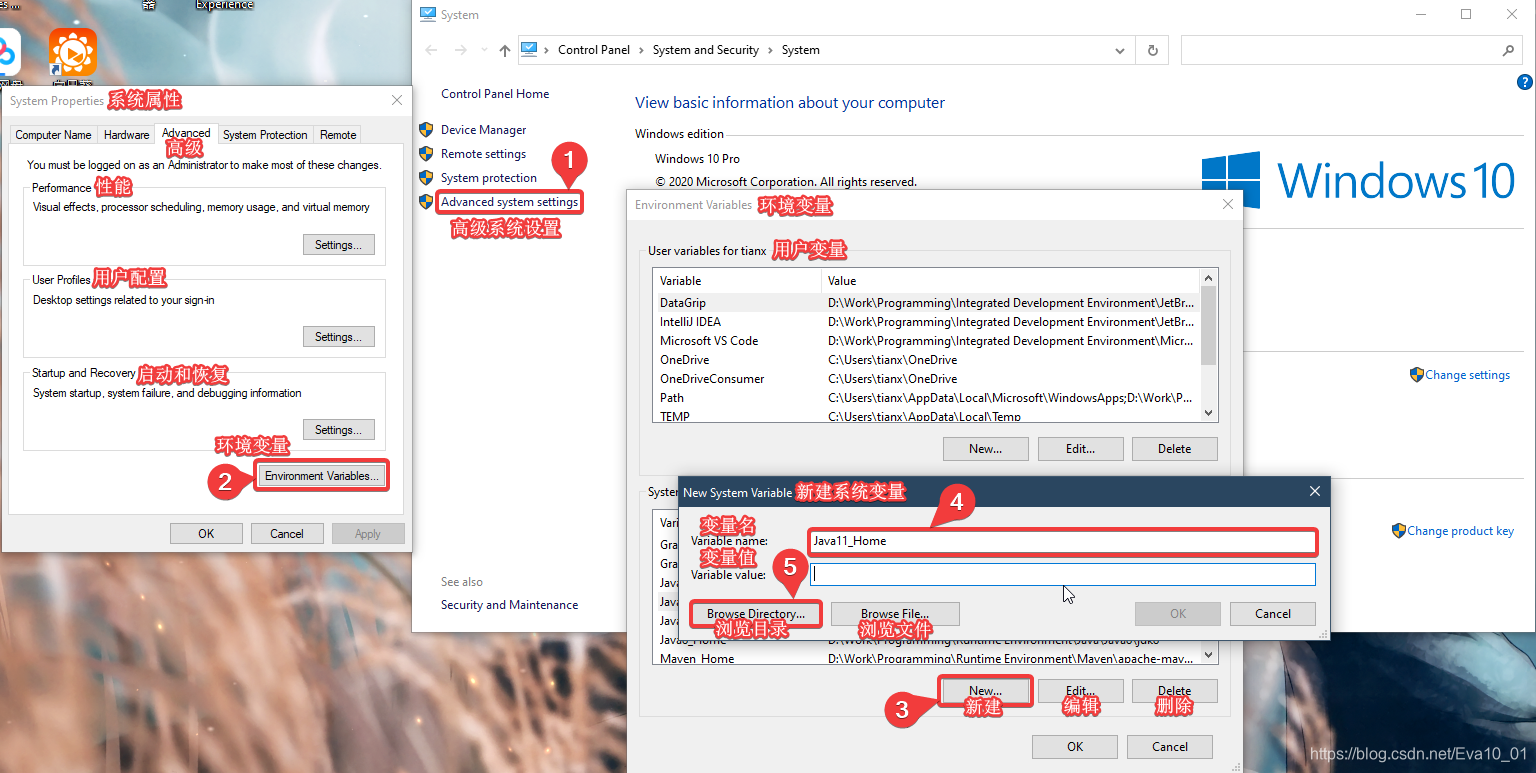Click OK in Environment Variables dialog
Viewport: 1536px width, 773px height.
click(x=1075, y=747)
